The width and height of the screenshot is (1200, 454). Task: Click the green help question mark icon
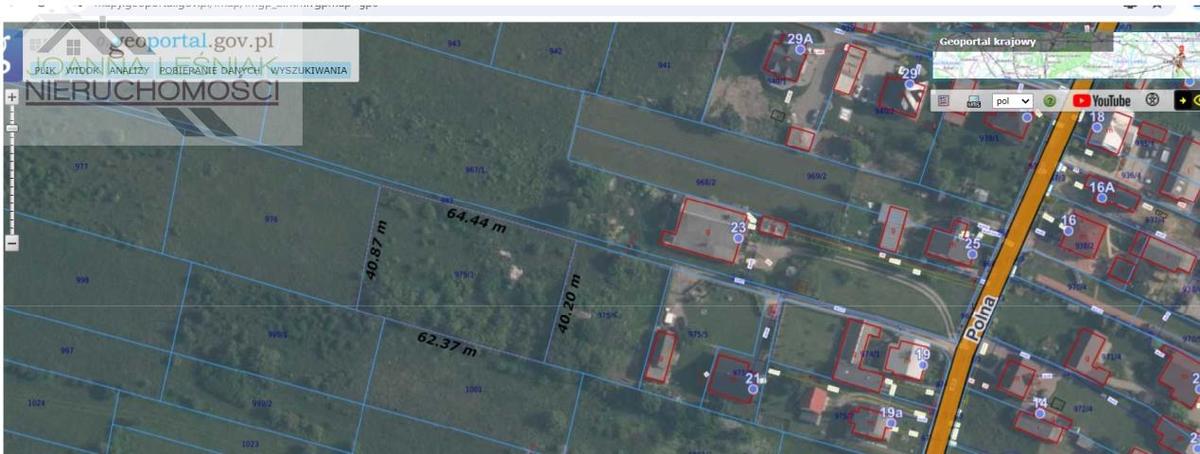click(1050, 101)
